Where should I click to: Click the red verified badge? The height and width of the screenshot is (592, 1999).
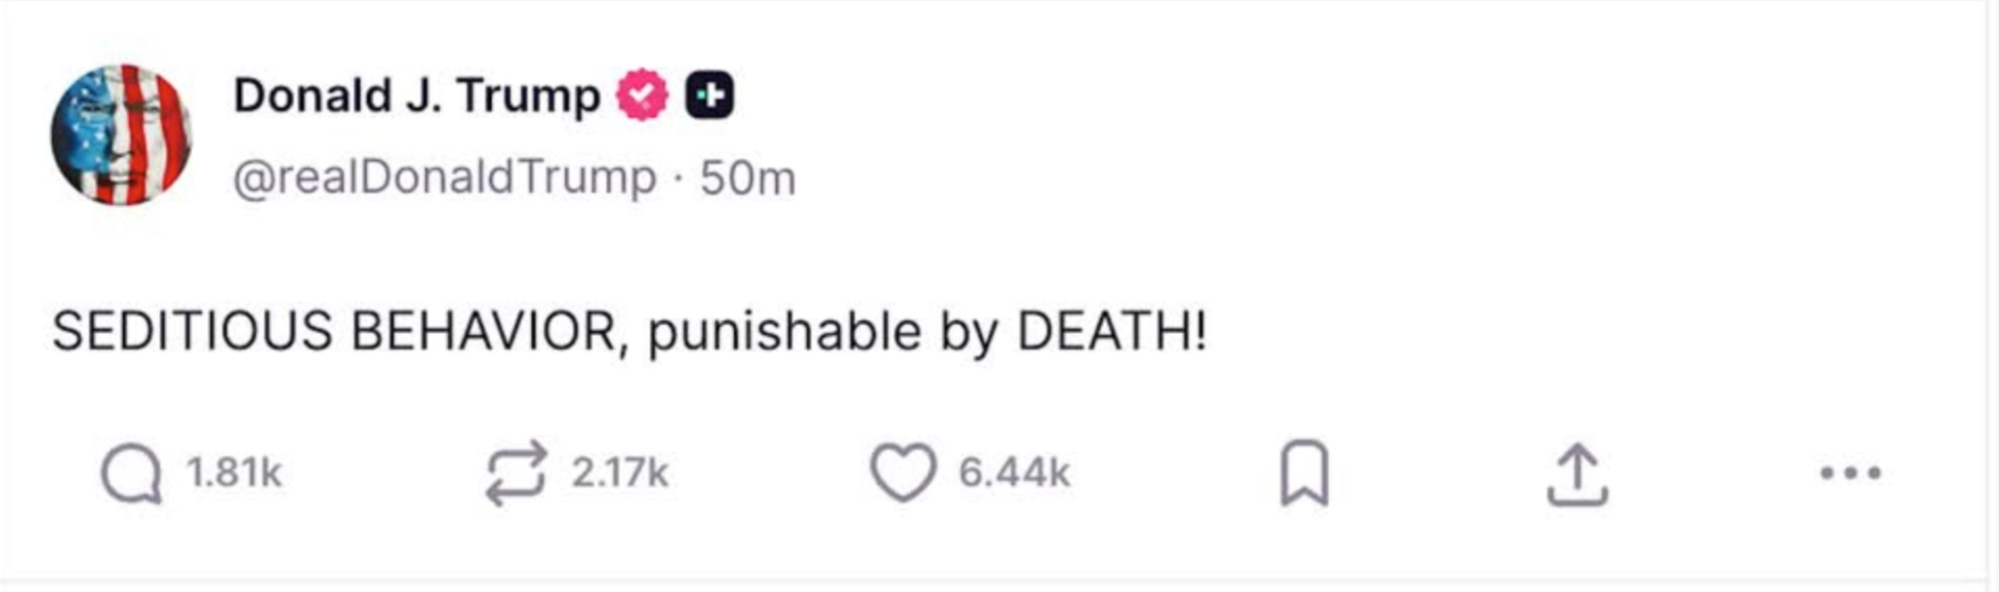pyautogui.click(x=642, y=93)
